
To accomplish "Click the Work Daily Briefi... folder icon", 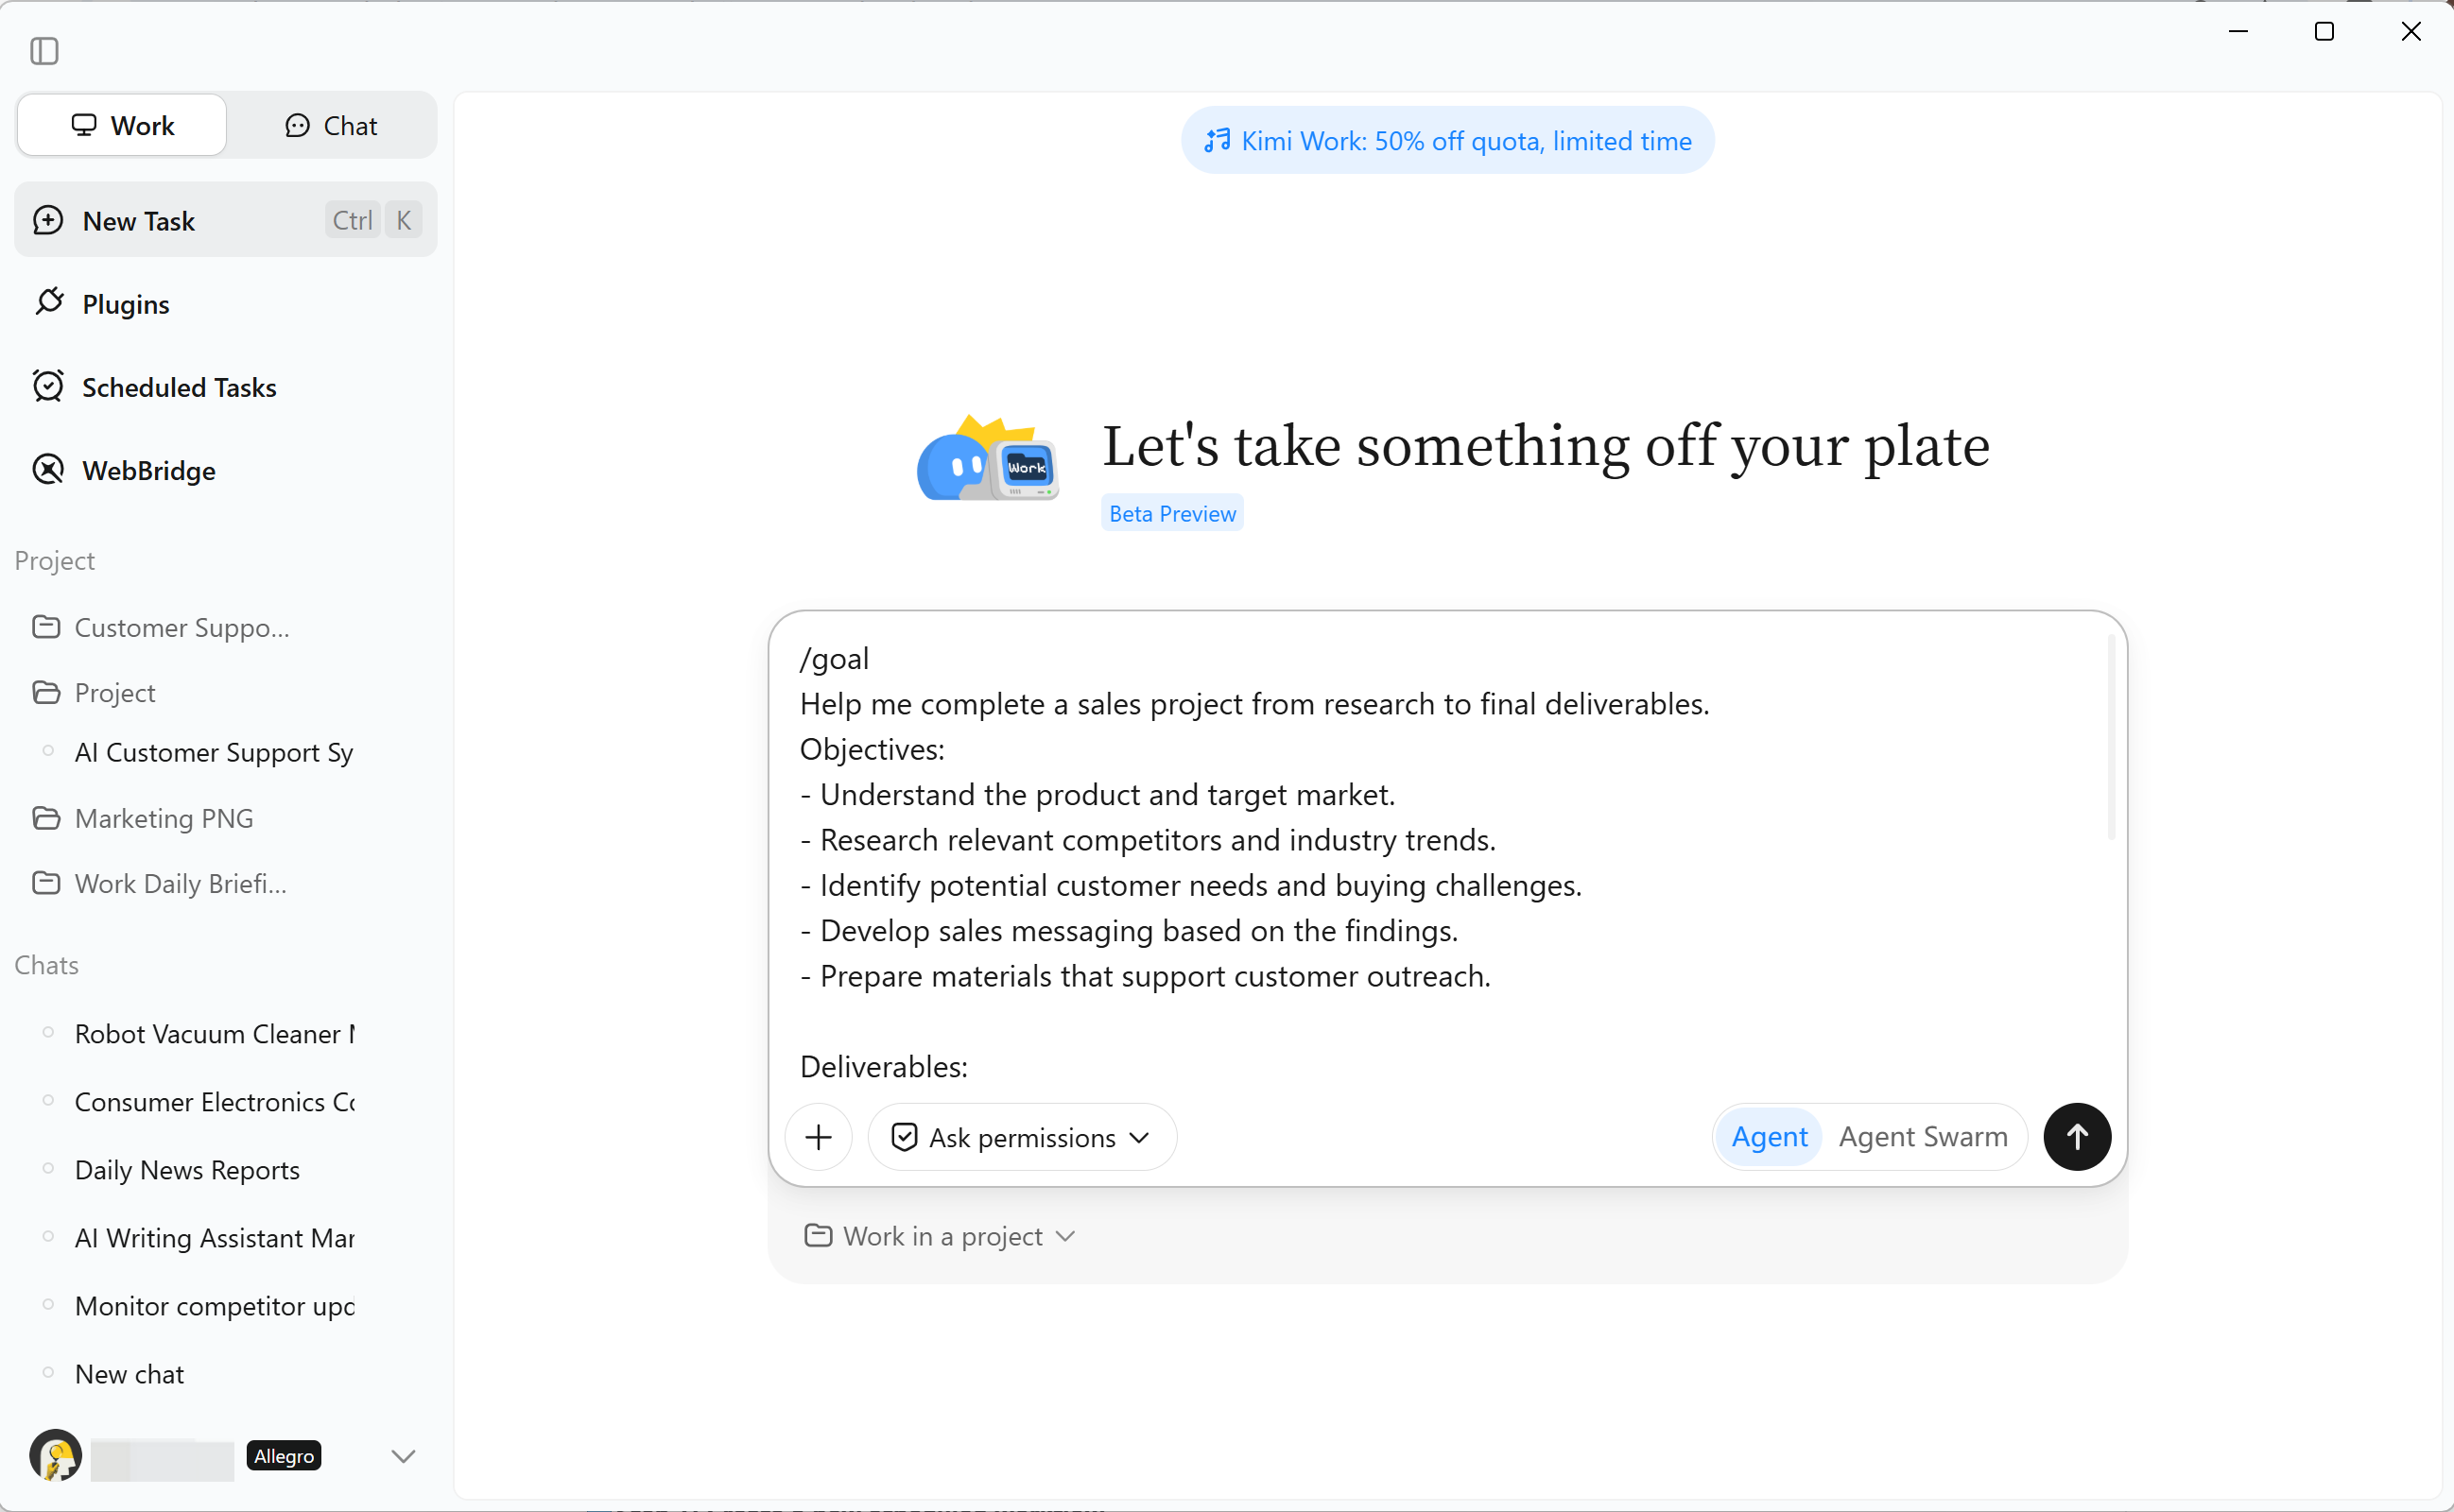I will click(x=46, y=883).
